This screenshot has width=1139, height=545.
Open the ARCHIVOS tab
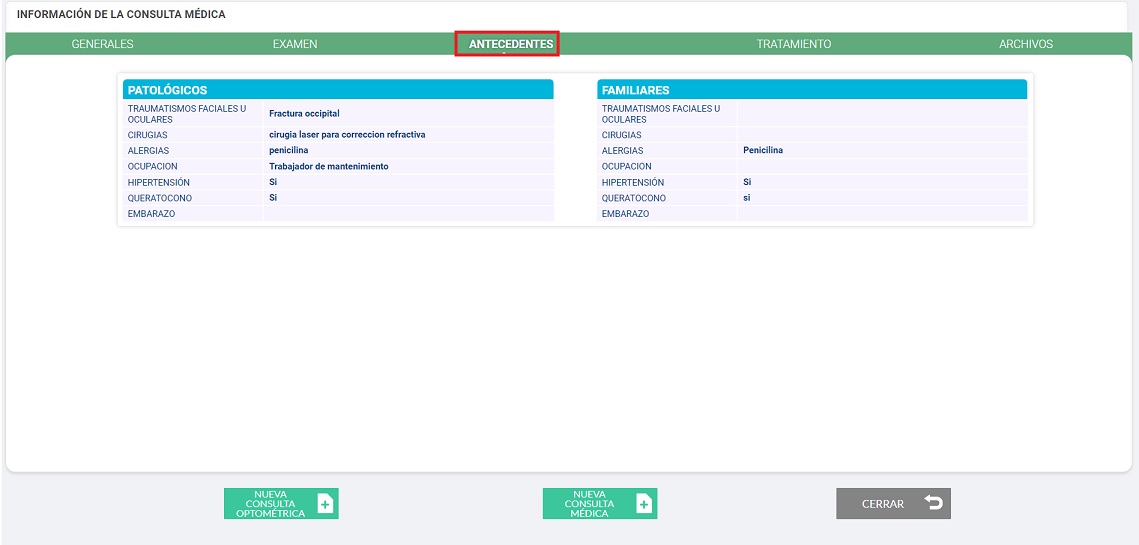coord(1026,44)
